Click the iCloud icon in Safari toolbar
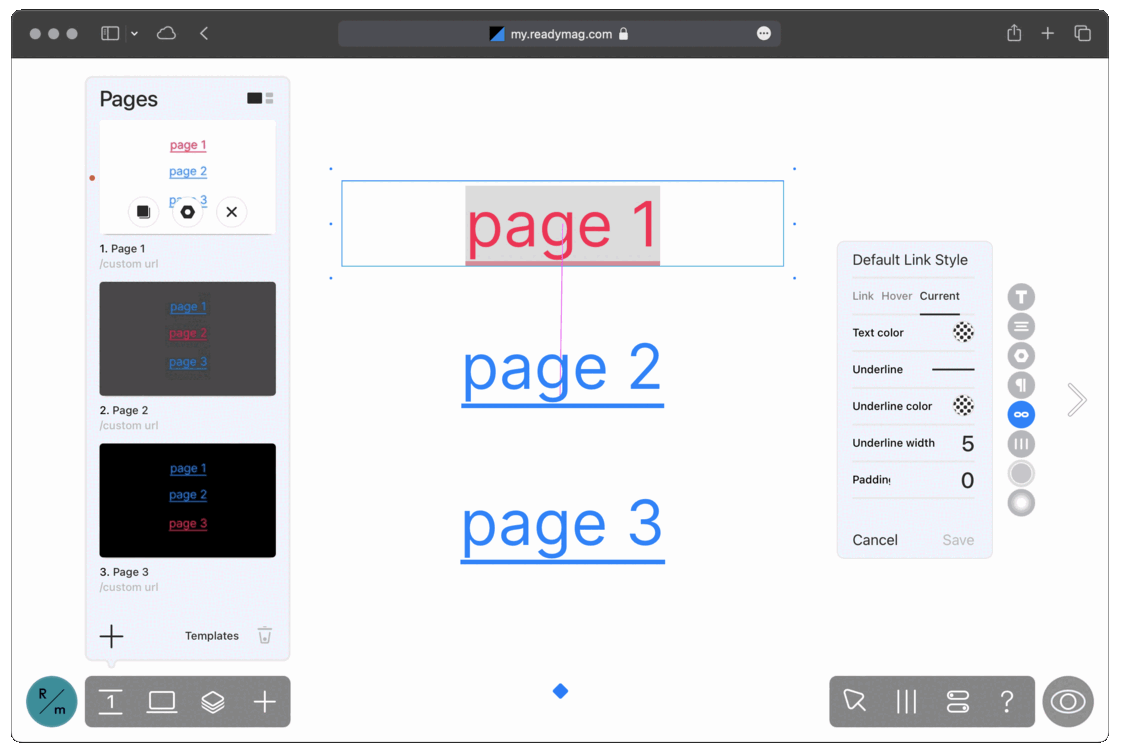The image size is (1122, 743). (166, 34)
